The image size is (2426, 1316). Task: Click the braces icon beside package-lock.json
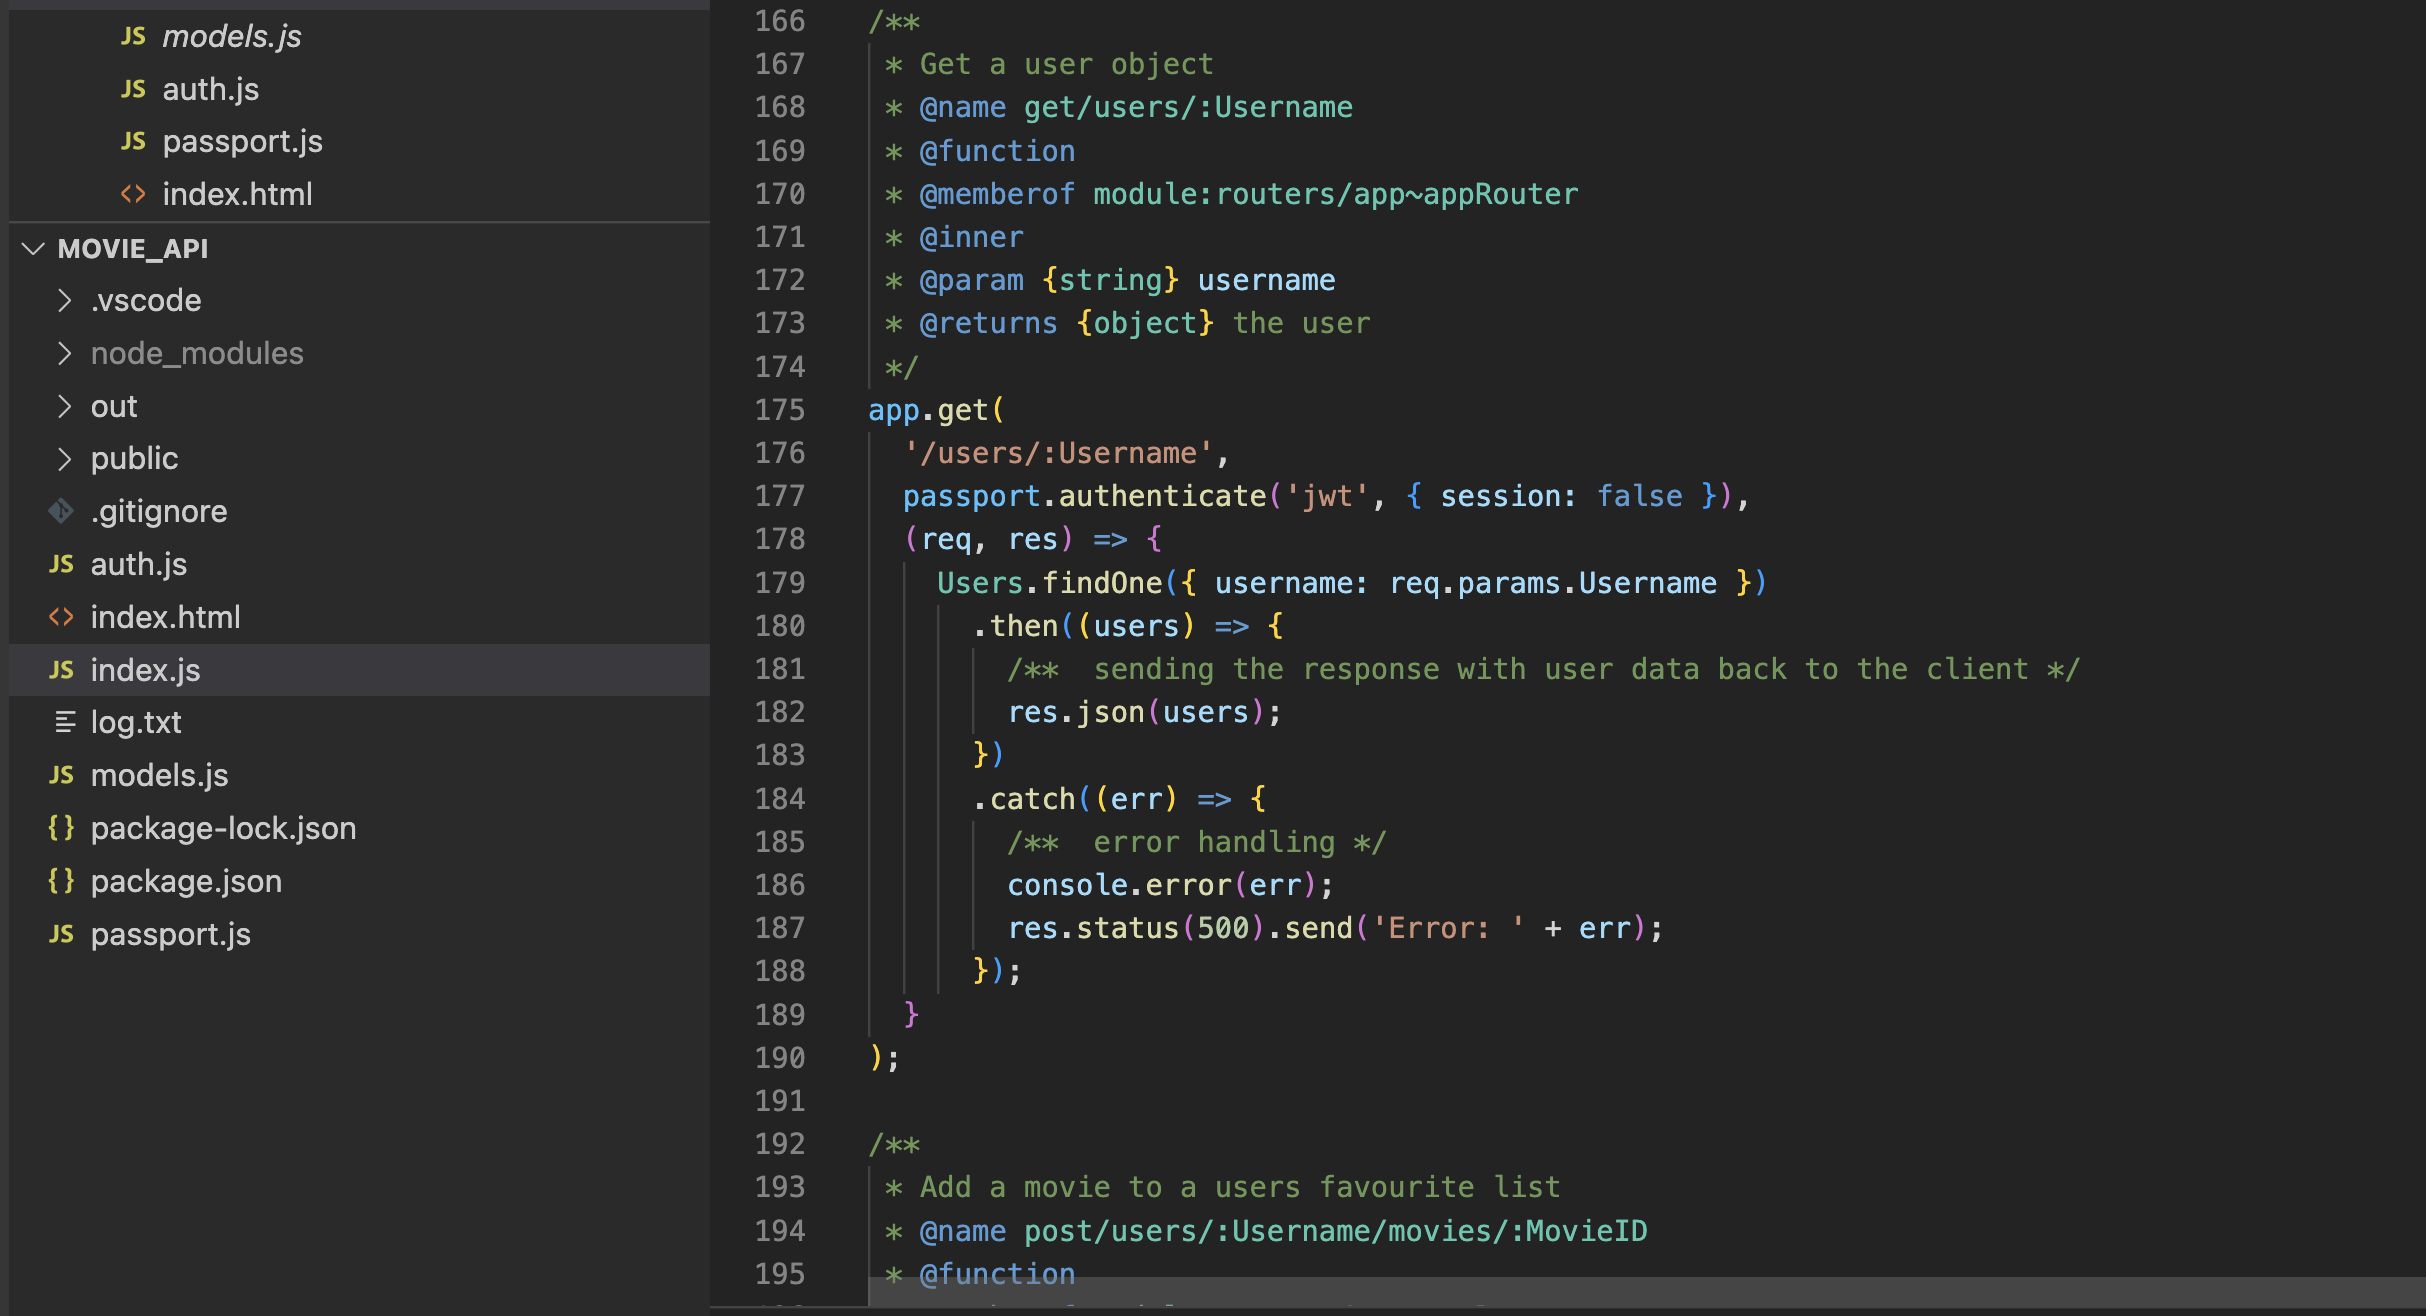click(x=62, y=828)
